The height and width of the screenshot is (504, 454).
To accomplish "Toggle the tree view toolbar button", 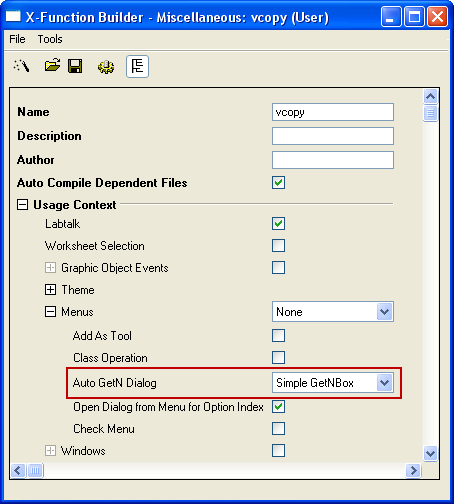I will click(137, 66).
